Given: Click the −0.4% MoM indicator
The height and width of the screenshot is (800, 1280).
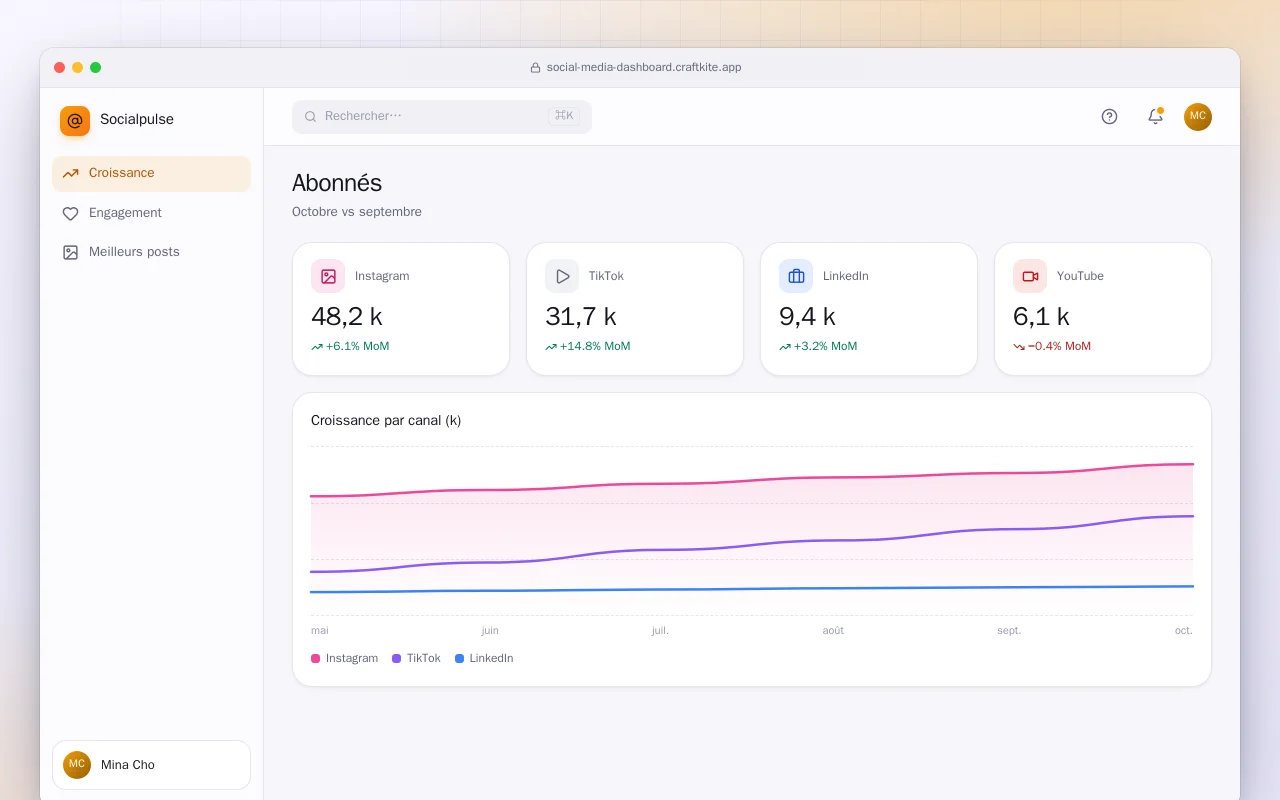Looking at the screenshot, I should [x=1052, y=346].
